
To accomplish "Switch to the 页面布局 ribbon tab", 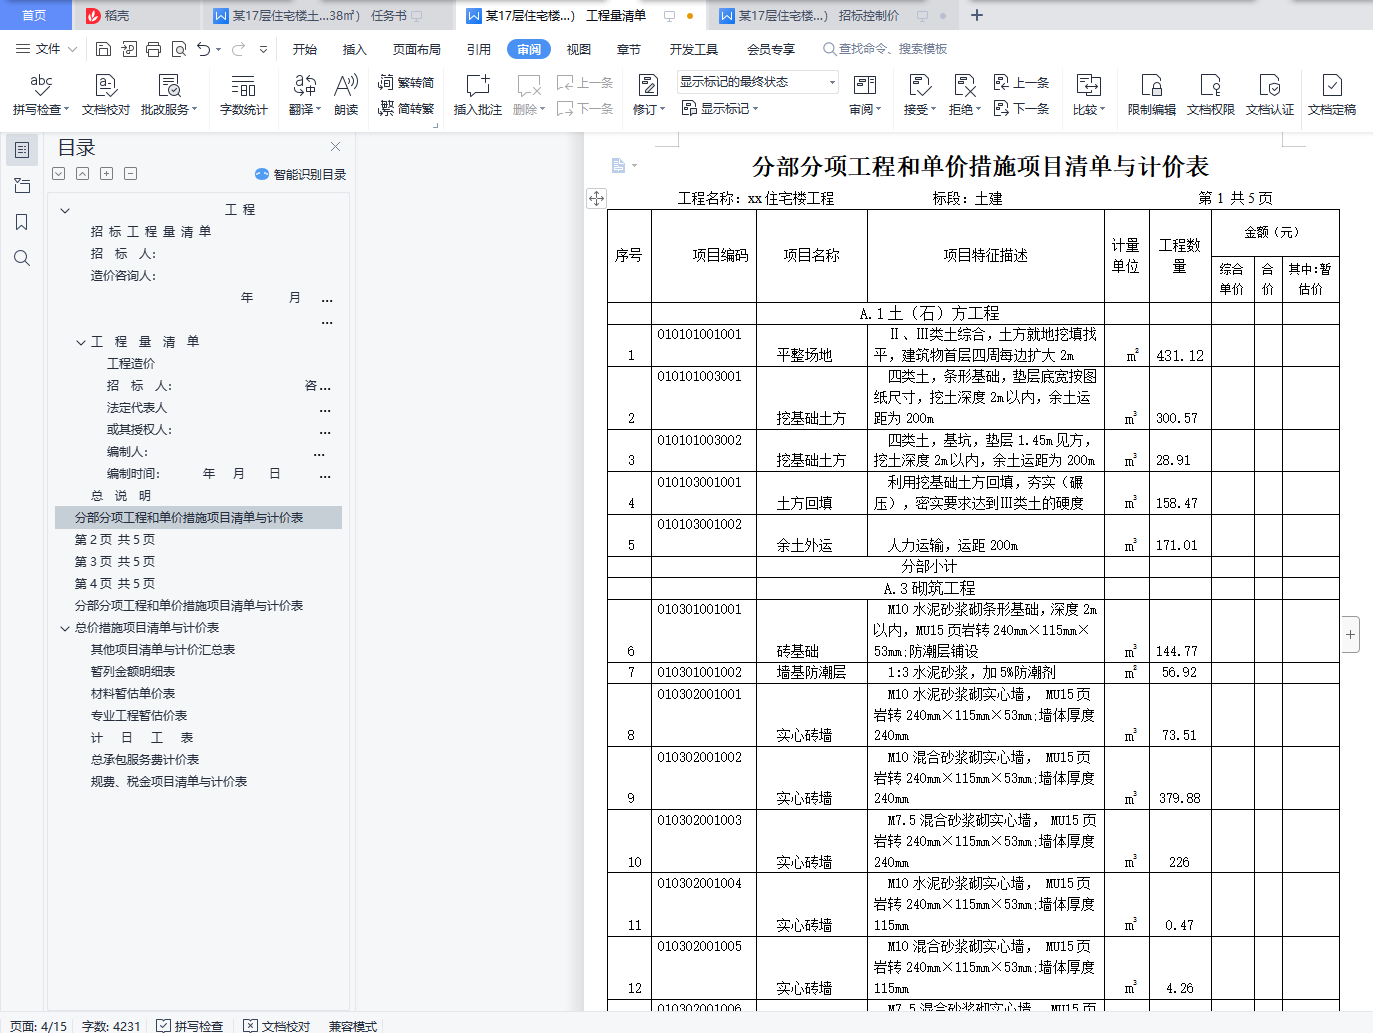I will [x=417, y=49].
